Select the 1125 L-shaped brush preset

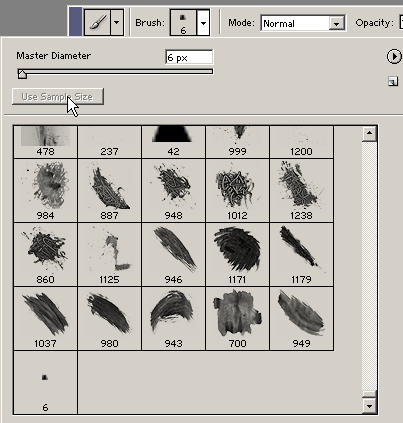109,254
